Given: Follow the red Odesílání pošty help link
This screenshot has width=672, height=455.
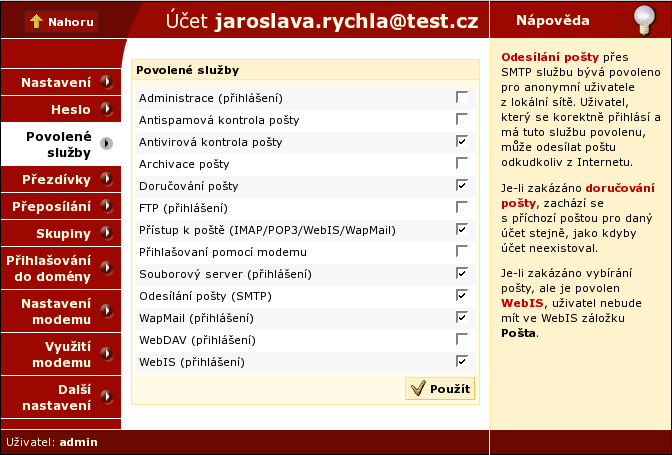Looking at the screenshot, I should point(550,57).
